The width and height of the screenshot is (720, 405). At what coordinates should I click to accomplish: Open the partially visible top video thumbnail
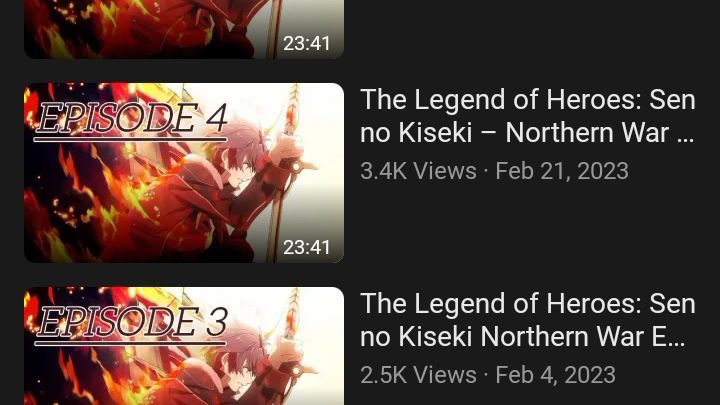pyautogui.click(x=184, y=29)
